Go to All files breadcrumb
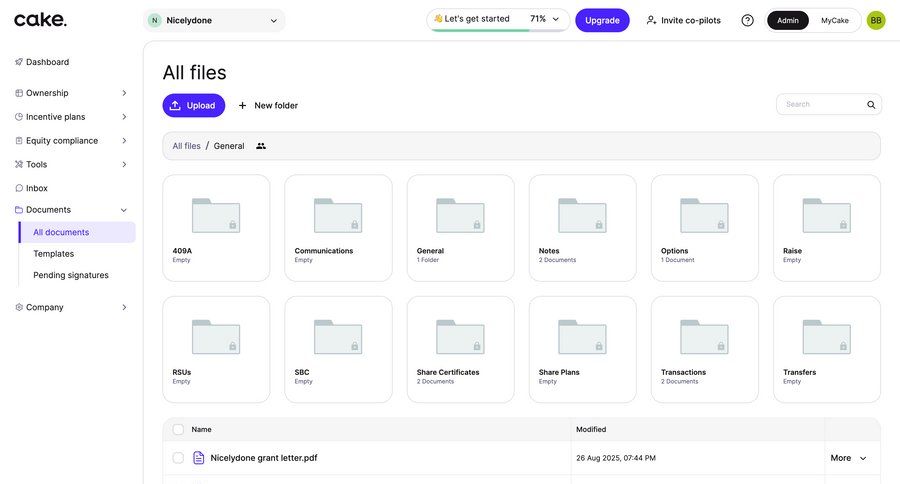The image size is (900, 484). 187,146
